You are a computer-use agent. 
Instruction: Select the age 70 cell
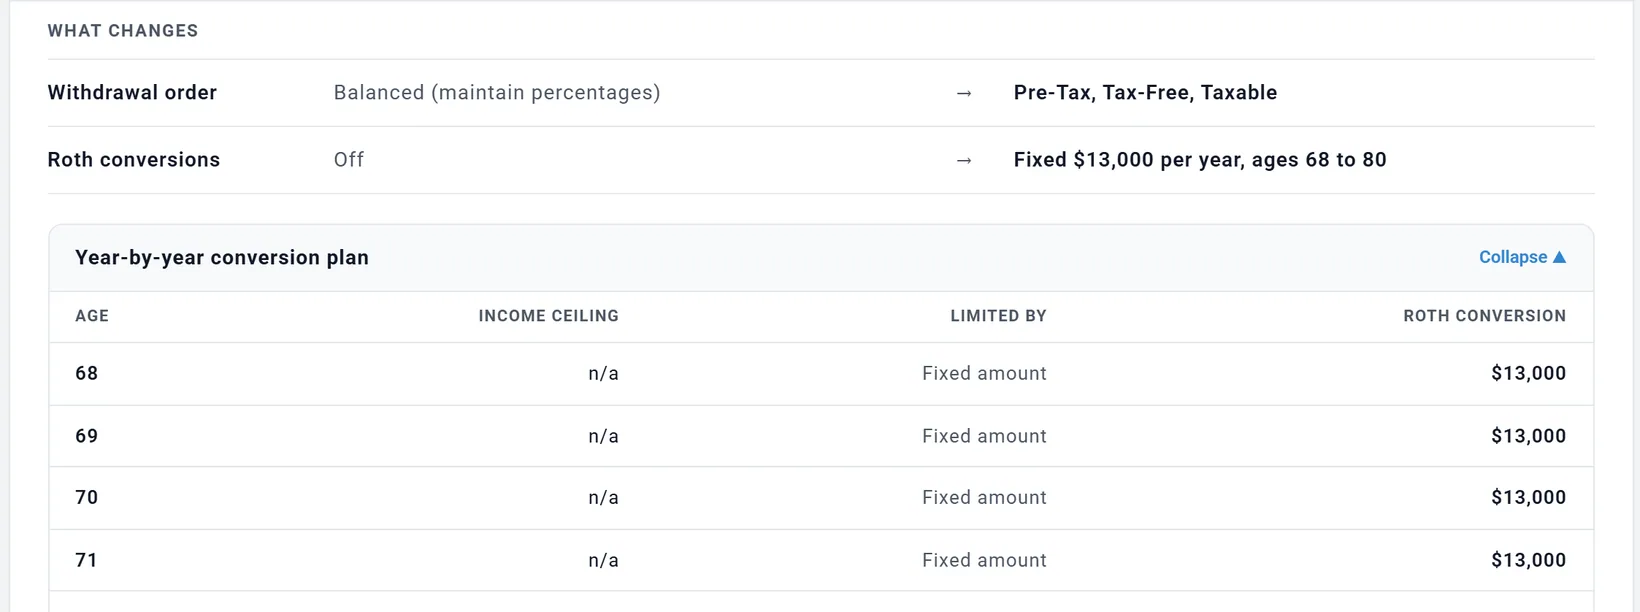(x=87, y=497)
